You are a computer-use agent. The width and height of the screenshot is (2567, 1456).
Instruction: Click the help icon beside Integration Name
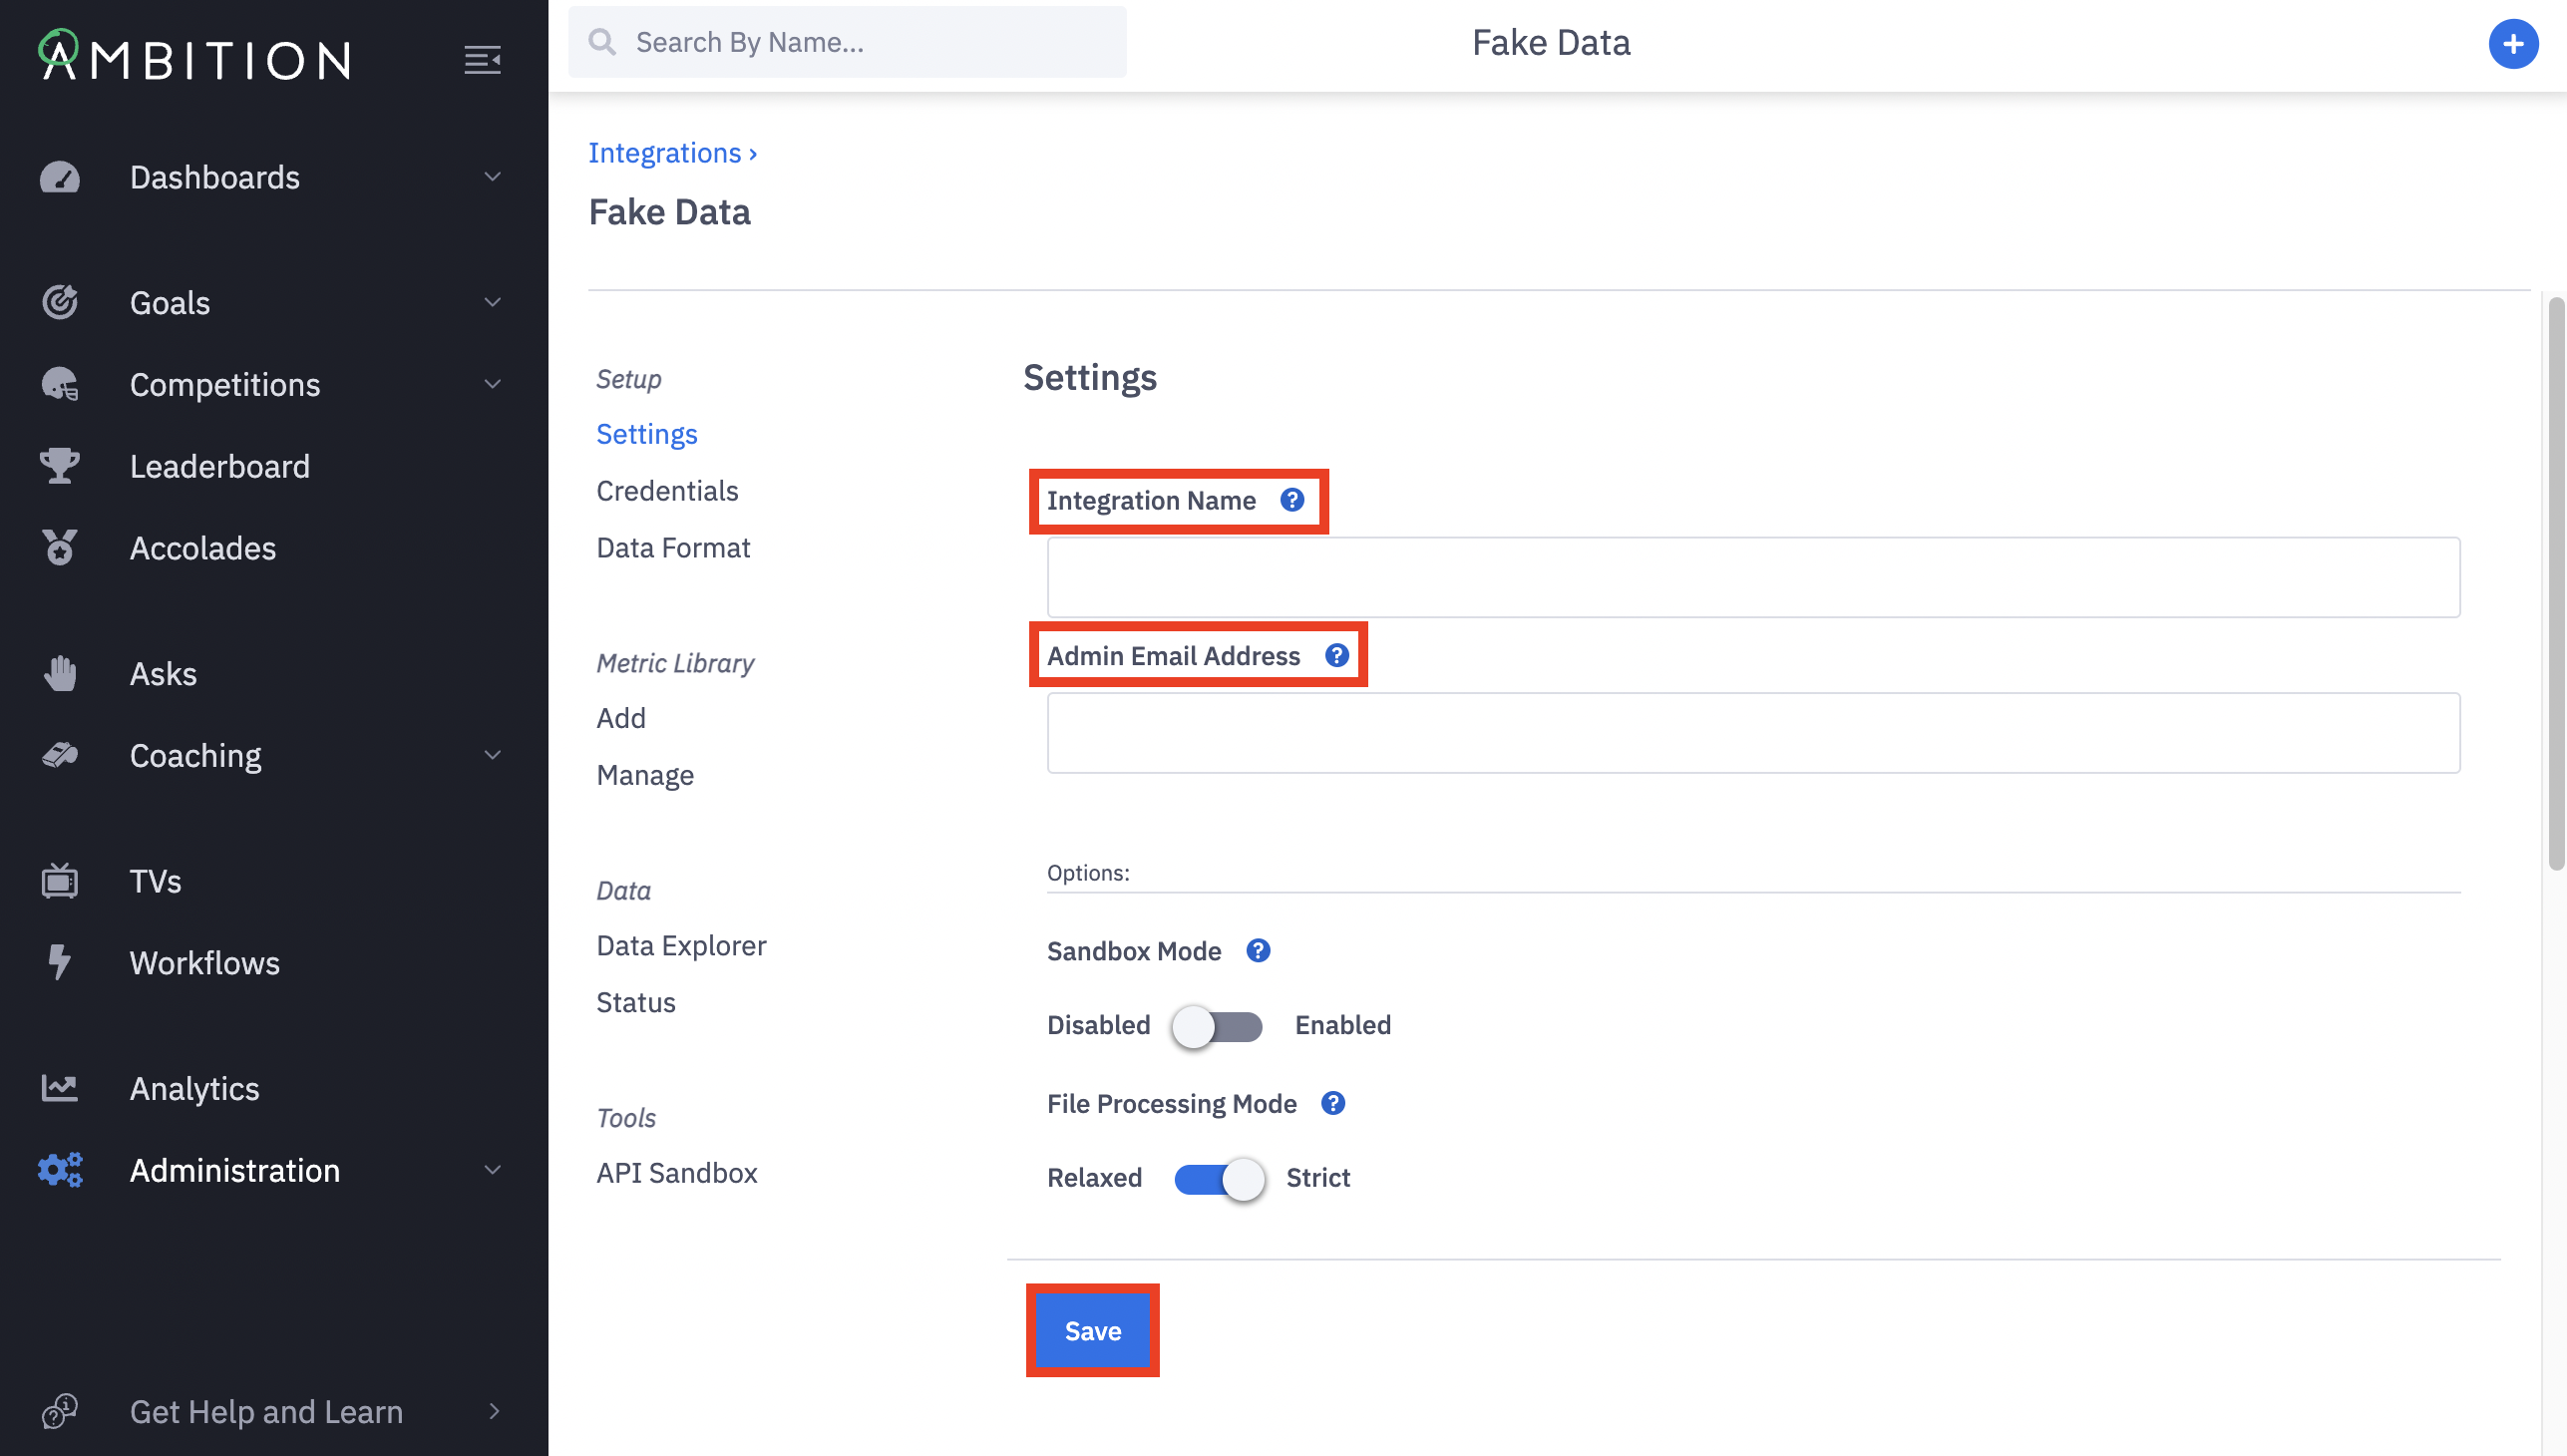(1292, 500)
